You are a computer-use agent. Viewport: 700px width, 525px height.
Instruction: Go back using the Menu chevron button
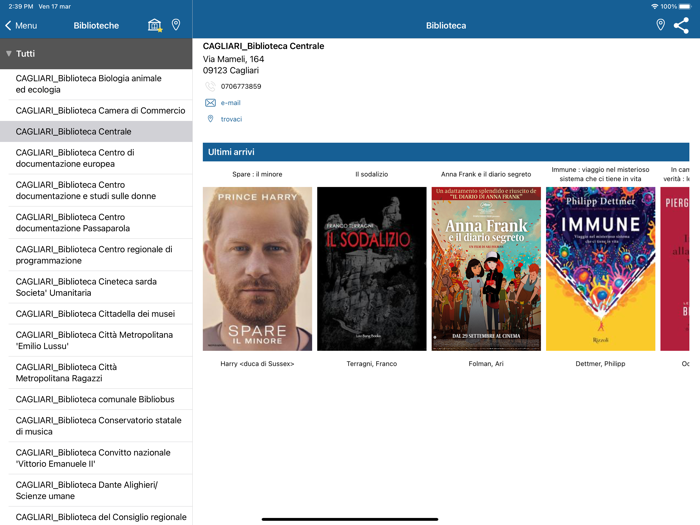[x=21, y=25]
